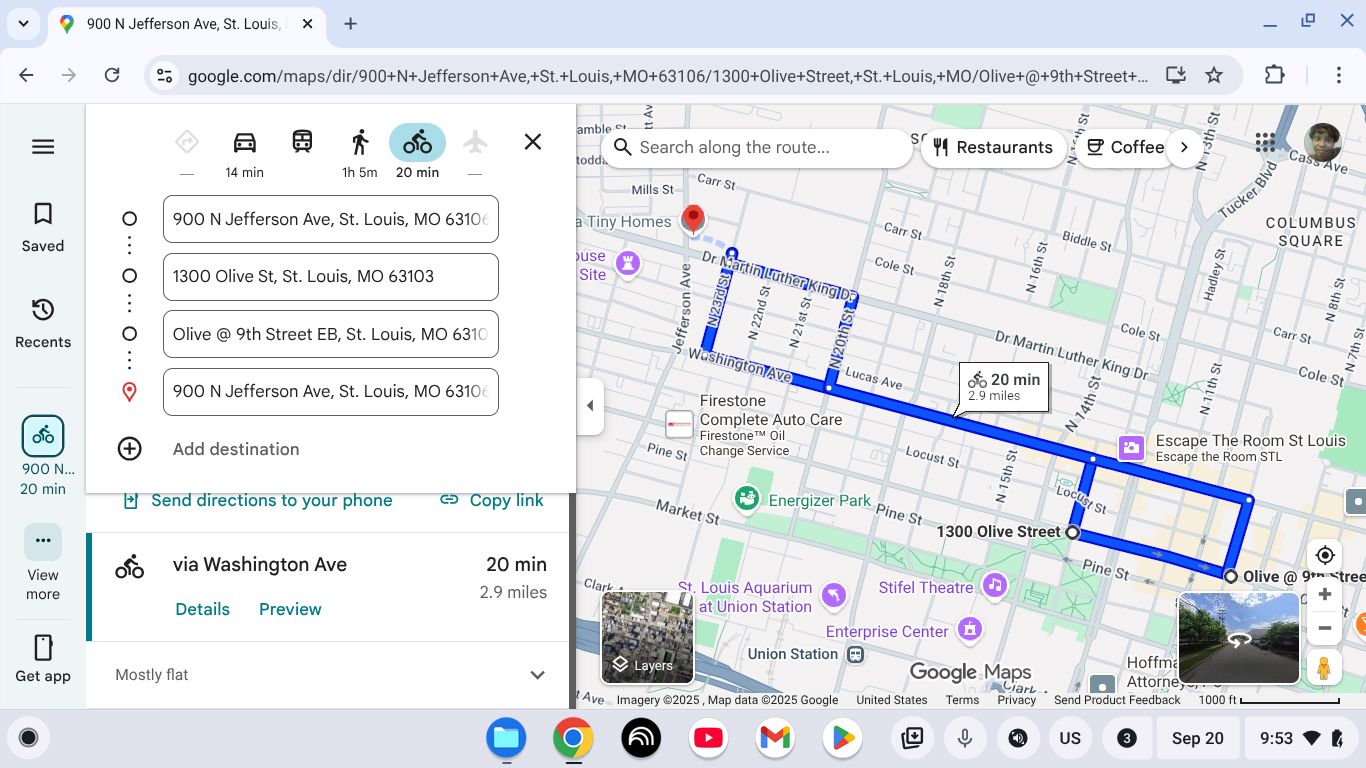Toggle the cycling travel mode
Image resolution: width=1366 pixels, height=768 pixels.
point(417,143)
